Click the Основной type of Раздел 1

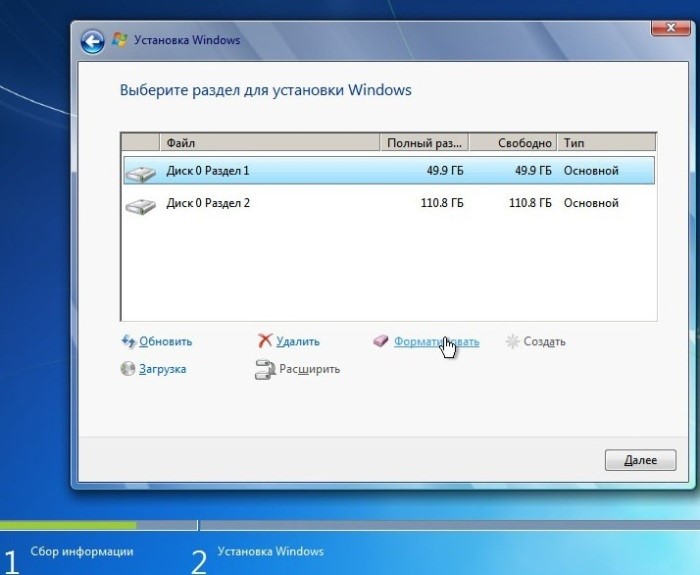(x=591, y=171)
